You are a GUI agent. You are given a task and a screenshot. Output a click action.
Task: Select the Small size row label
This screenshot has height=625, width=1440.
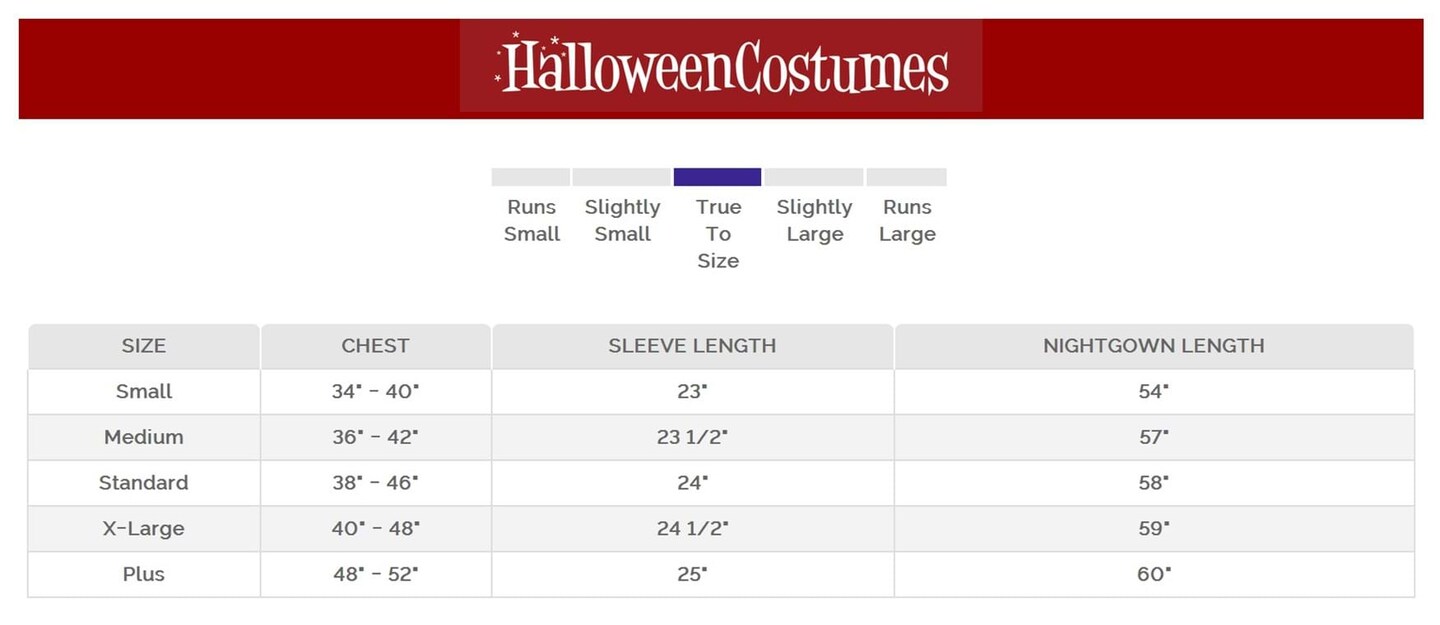[144, 391]
